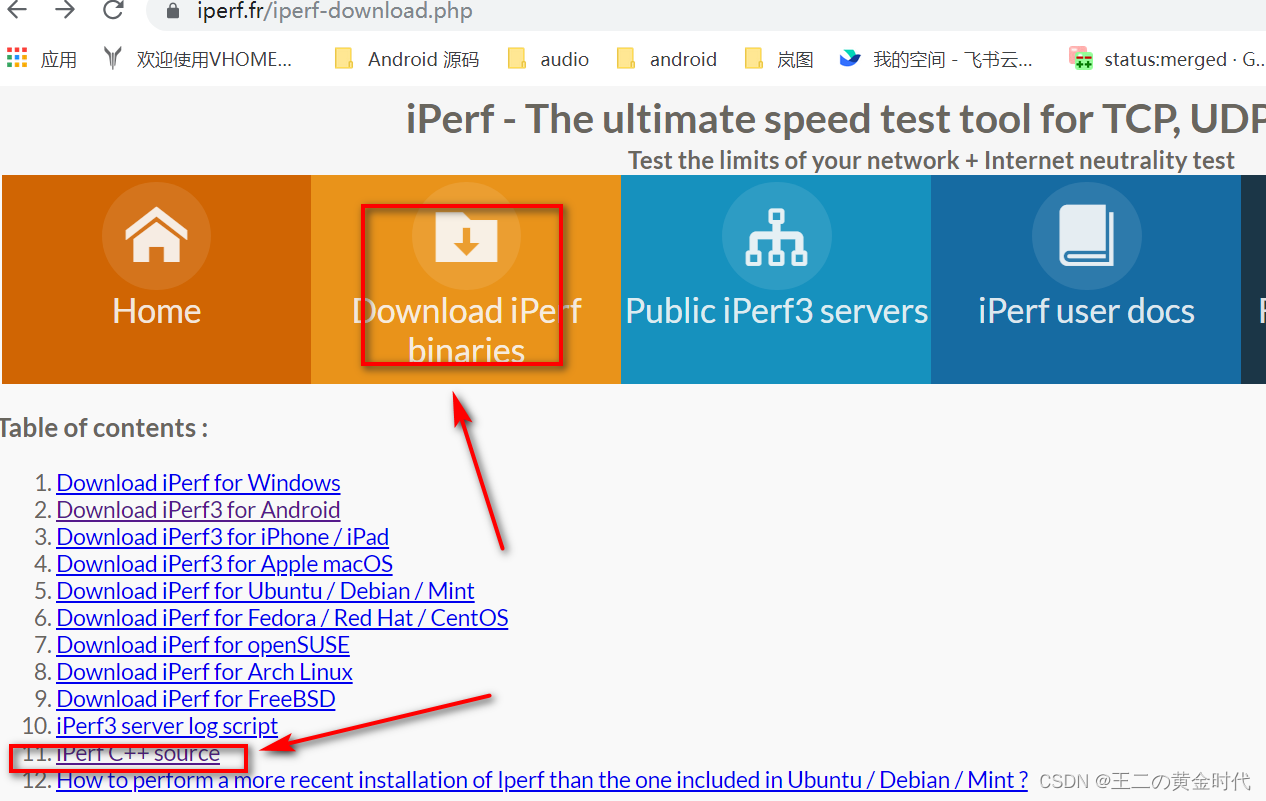Go to the Home navigation tile
The image size is (1266, 801).
[x=156, y=279]
